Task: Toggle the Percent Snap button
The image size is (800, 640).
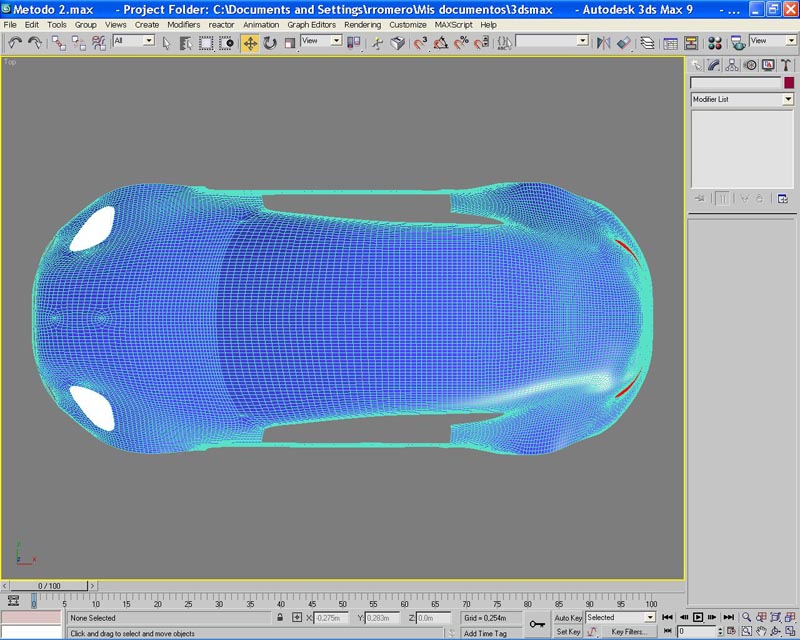Action: 461,43
